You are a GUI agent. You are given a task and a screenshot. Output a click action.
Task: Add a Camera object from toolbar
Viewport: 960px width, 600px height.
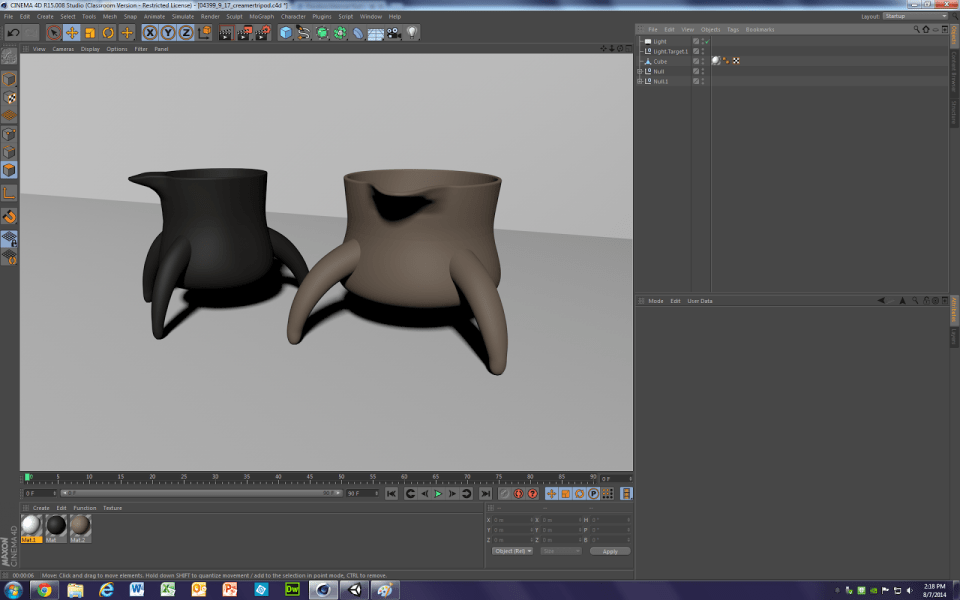point(393,33)
